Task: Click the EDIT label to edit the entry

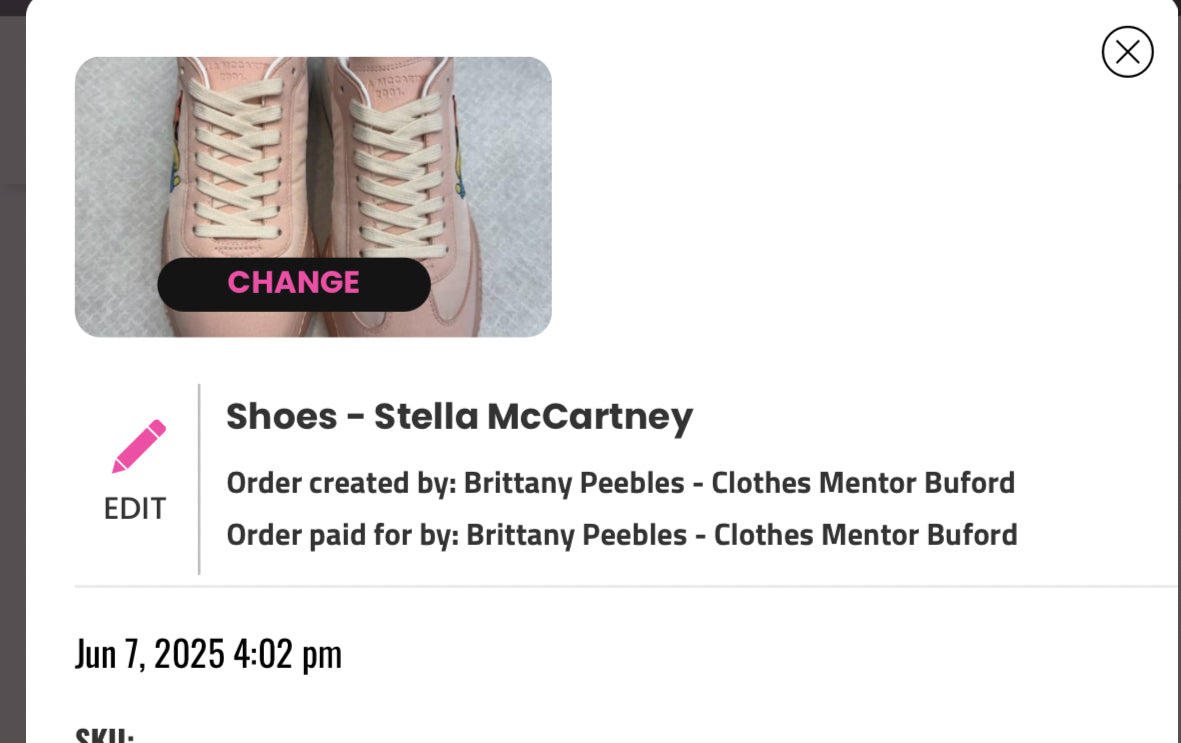Action: click(x=135, y=508)
